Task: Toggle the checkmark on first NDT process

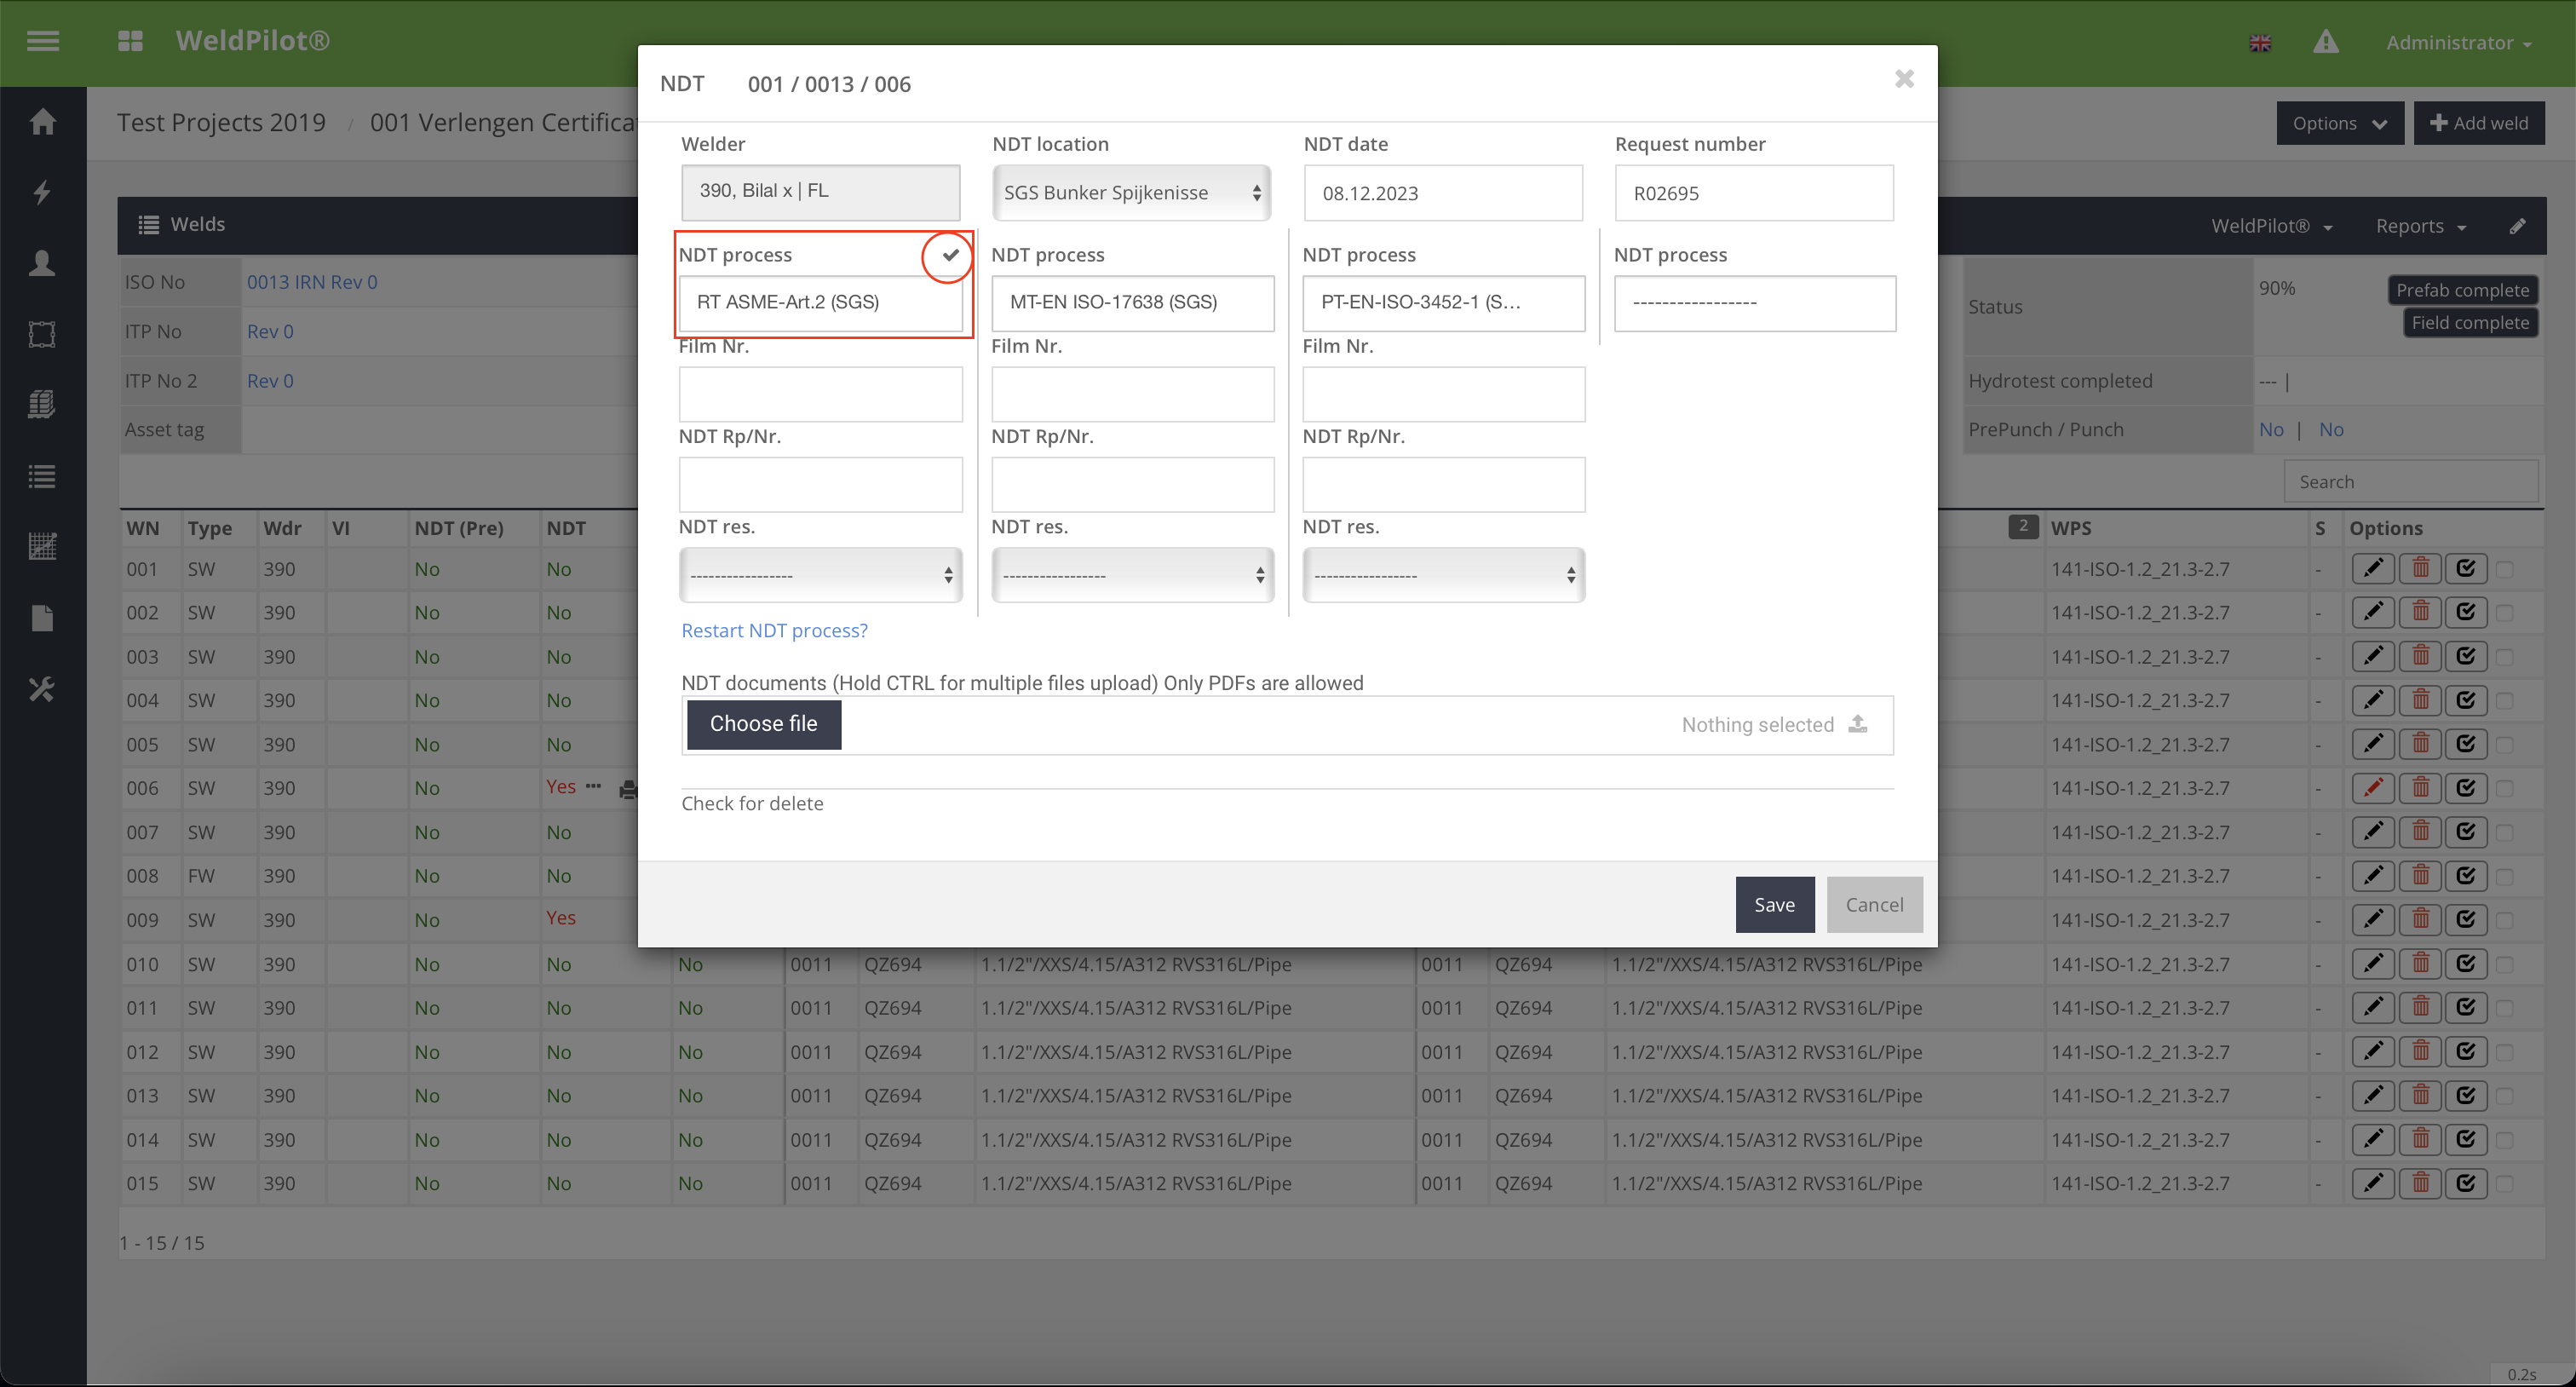Action: (949, 255)
